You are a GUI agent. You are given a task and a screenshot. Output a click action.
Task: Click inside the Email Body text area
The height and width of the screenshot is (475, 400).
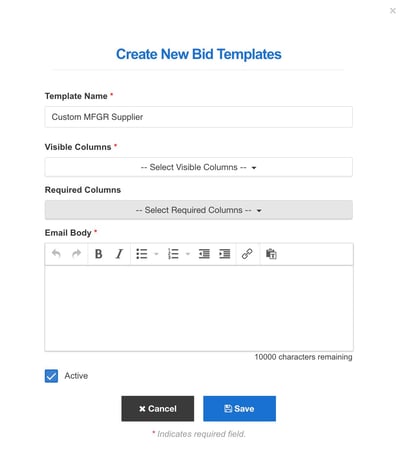(x=199, y=308)
